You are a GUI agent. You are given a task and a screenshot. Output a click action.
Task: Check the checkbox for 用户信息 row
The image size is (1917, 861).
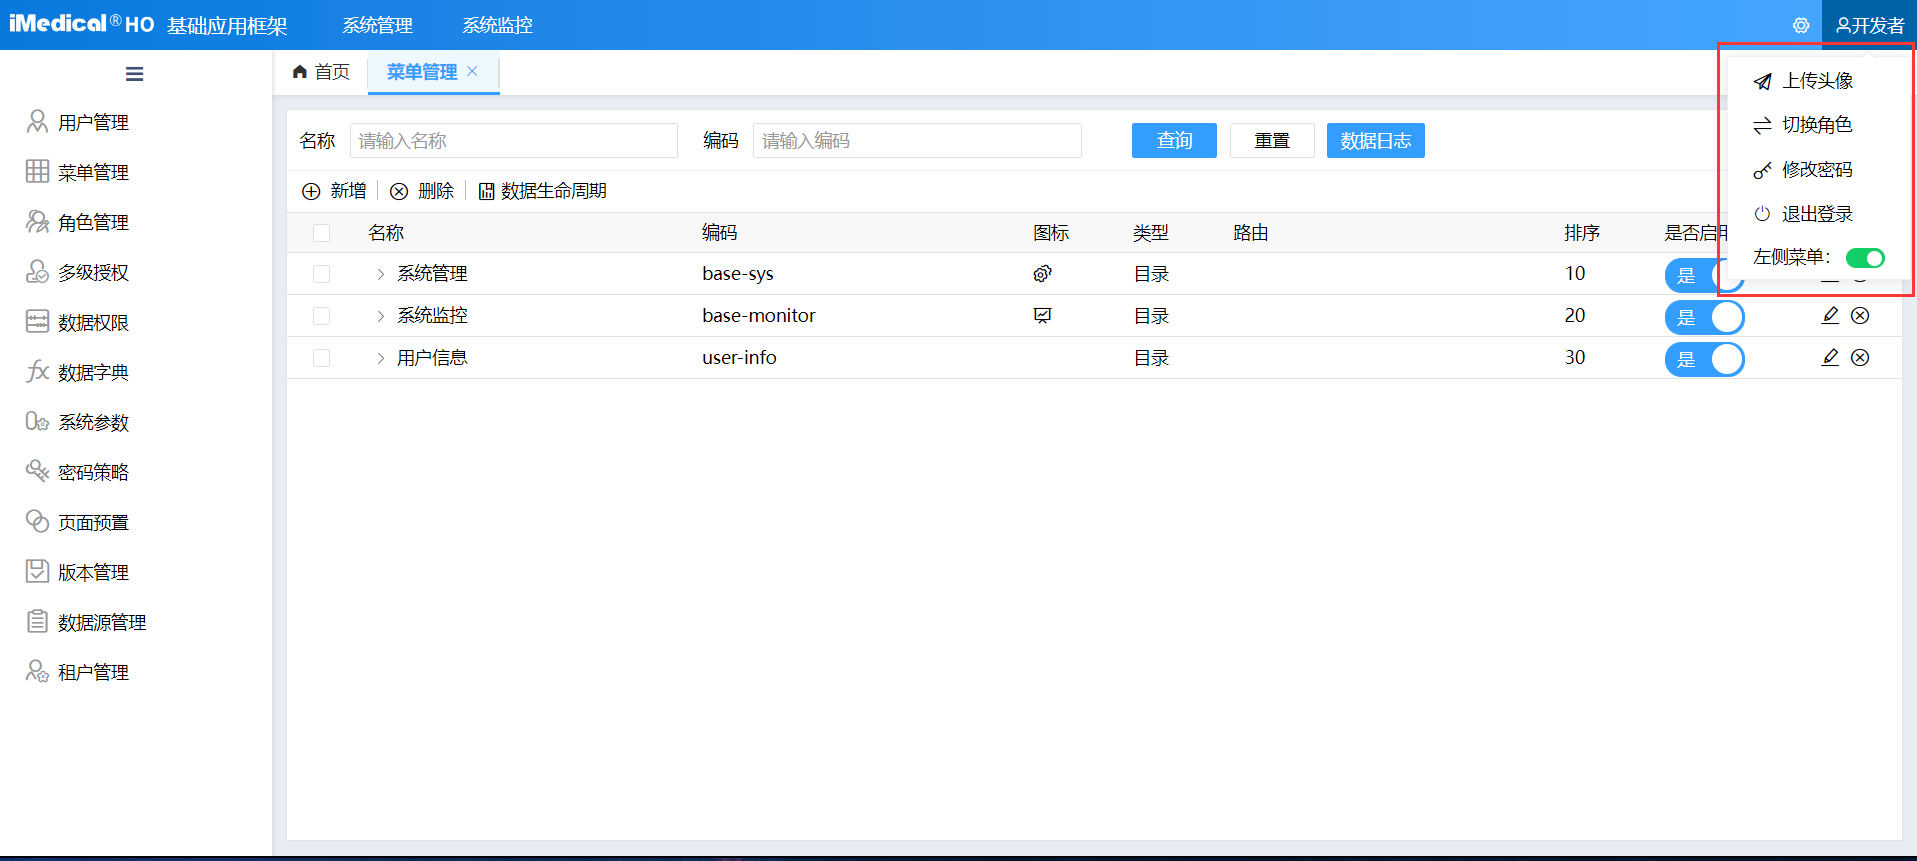[x=321, y=358]
